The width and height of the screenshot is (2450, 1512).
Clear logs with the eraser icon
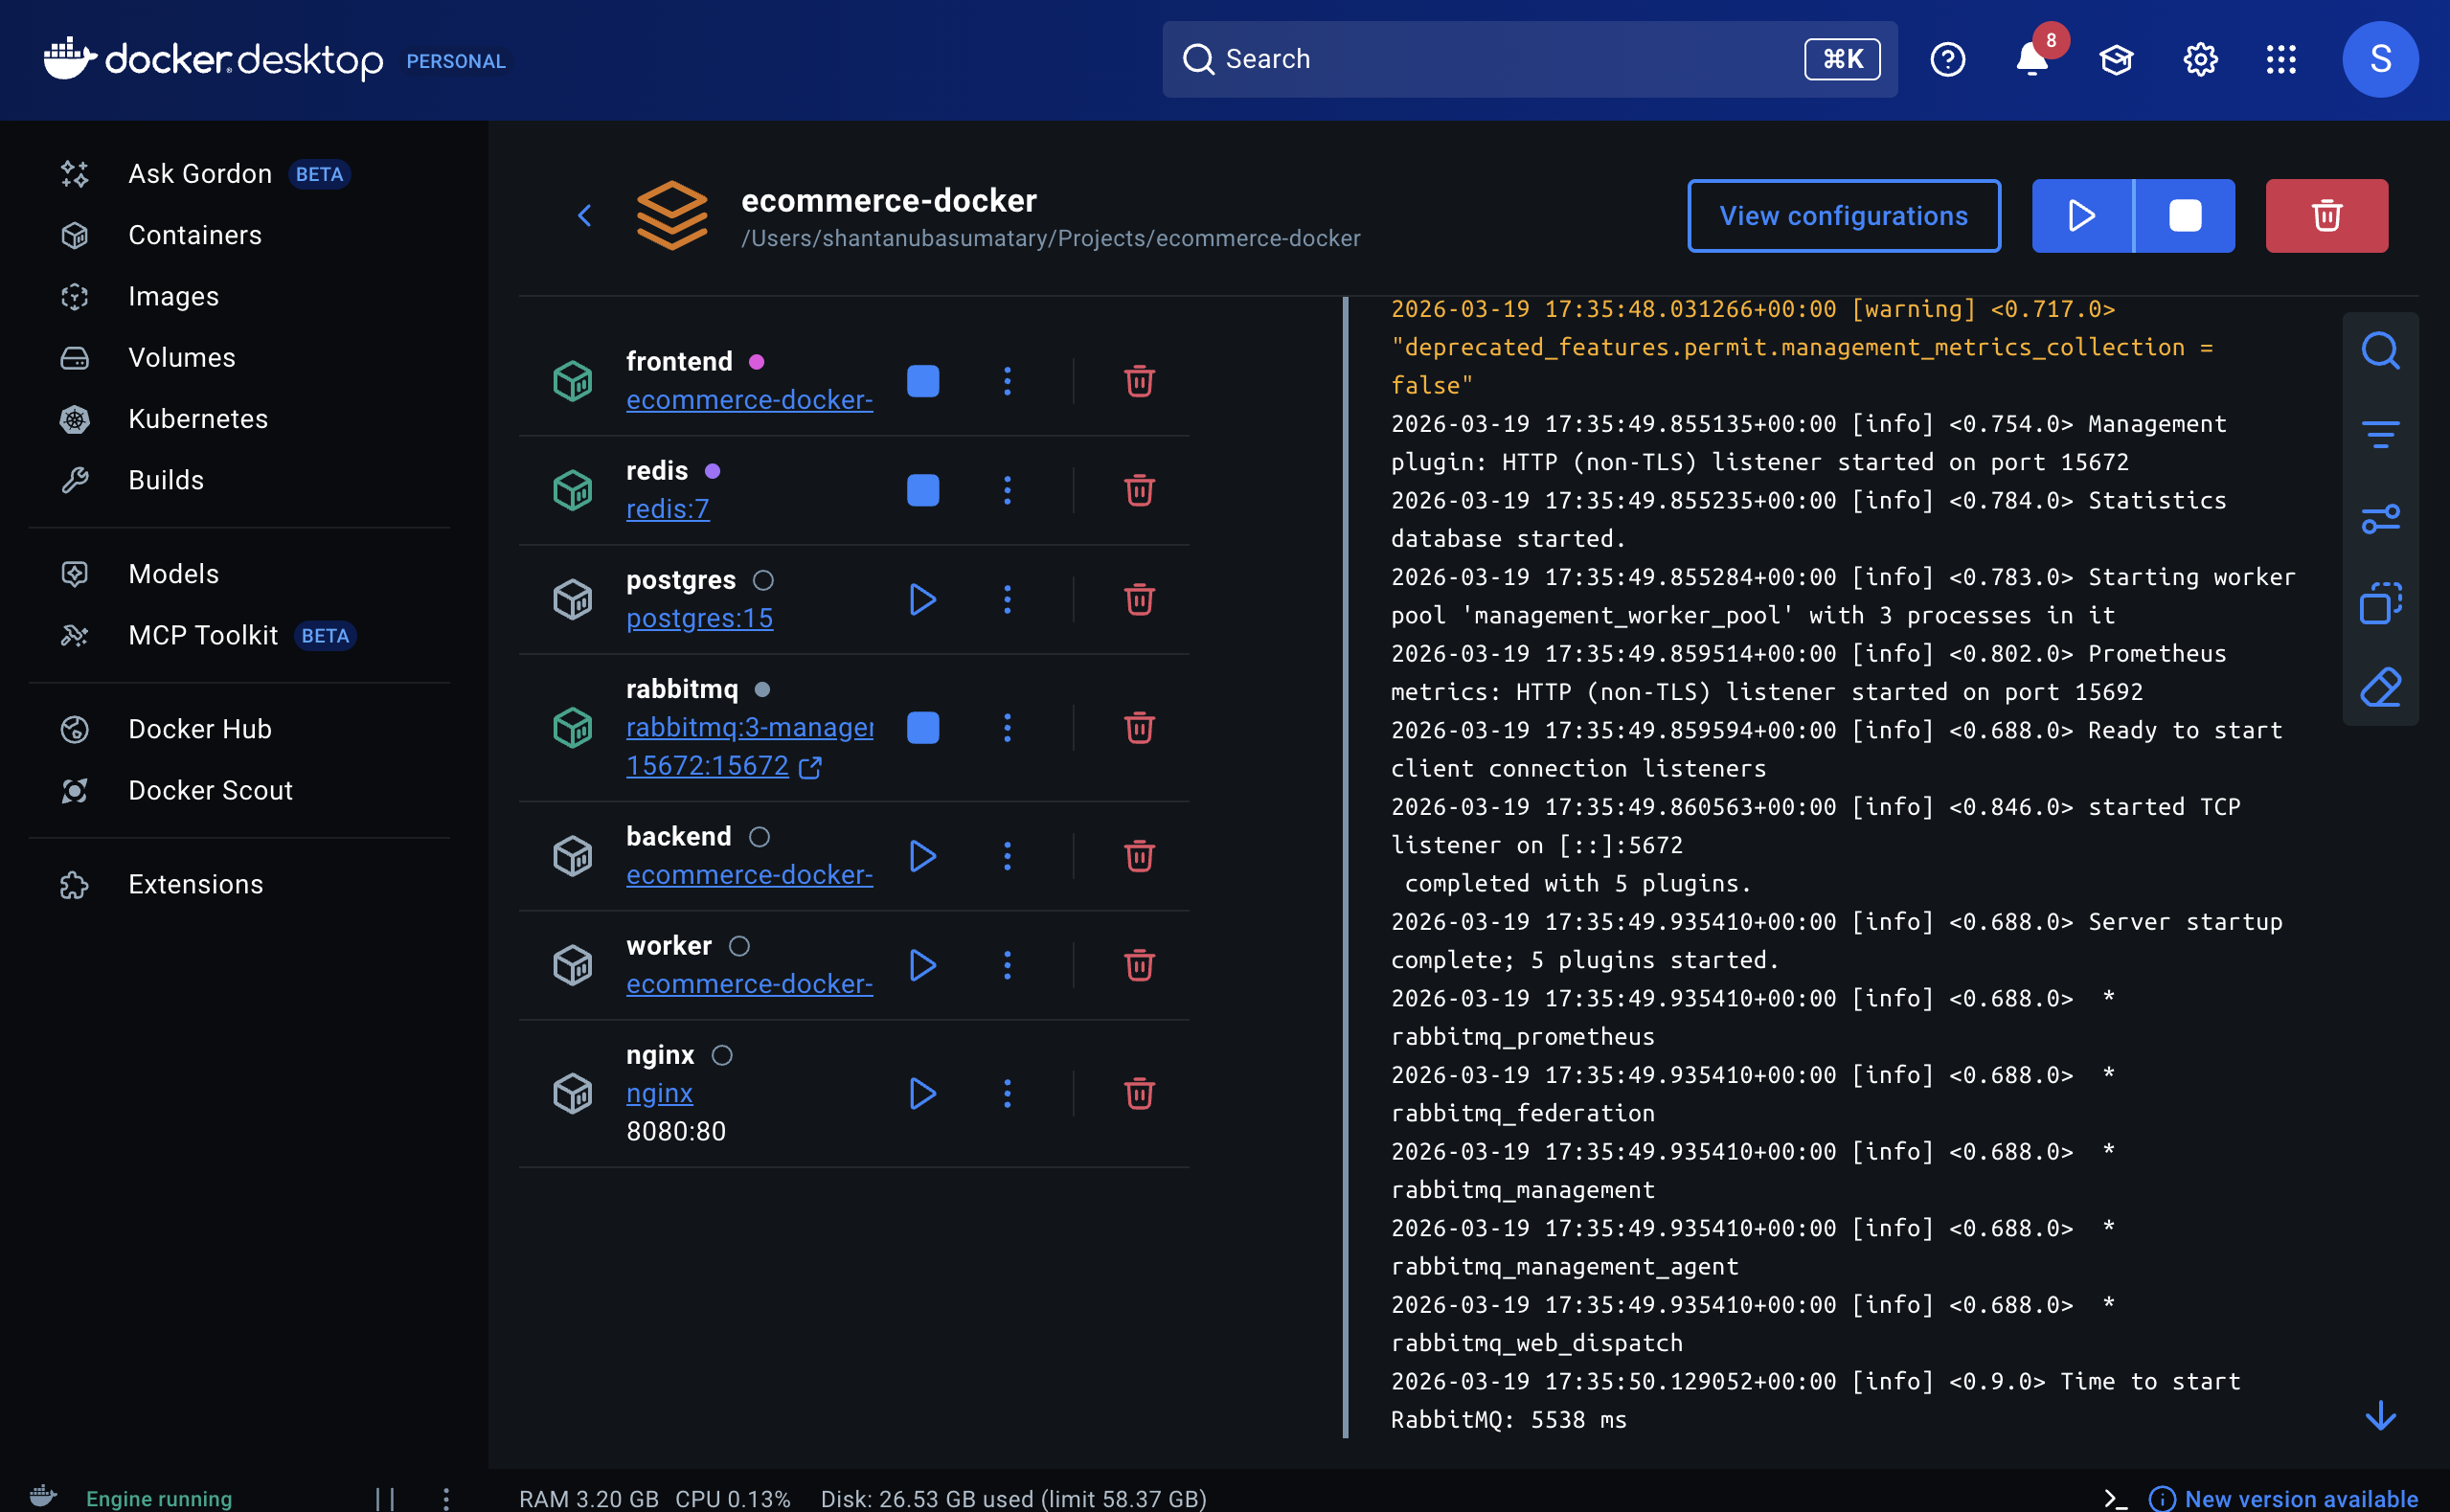pyautogui.click(x=2379, y=687)
